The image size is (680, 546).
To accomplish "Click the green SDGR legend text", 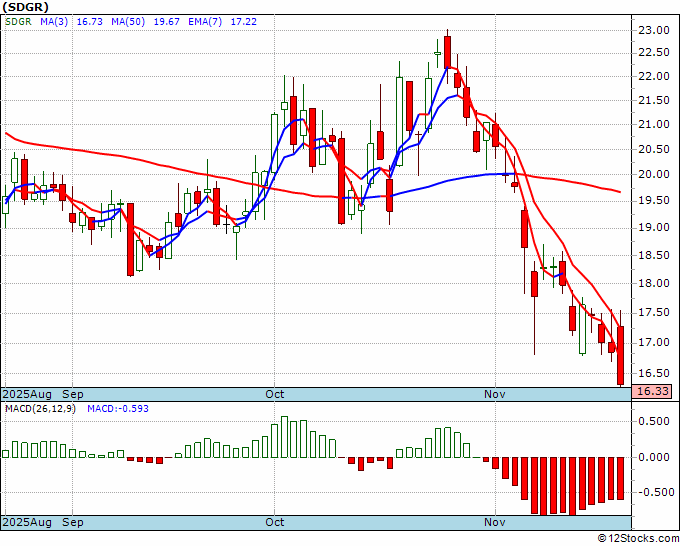I will [x=18, y=21].
